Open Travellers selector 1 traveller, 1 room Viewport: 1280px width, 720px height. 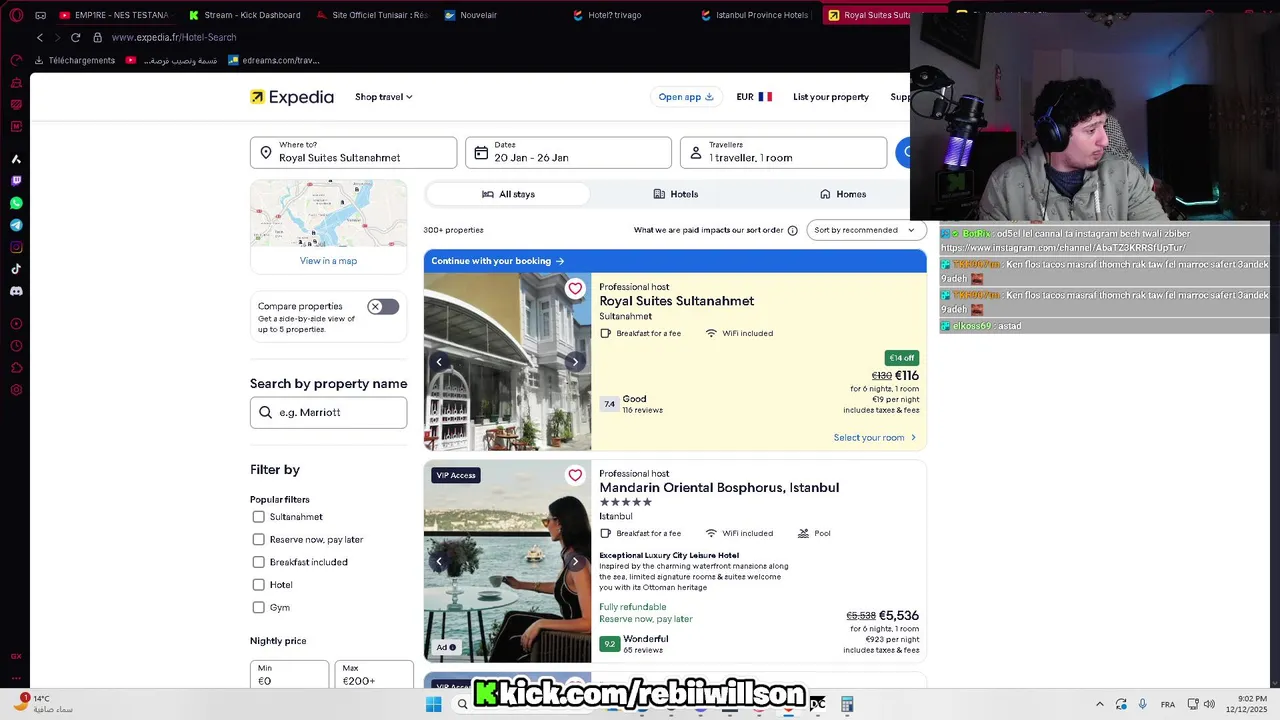point(784,153)
